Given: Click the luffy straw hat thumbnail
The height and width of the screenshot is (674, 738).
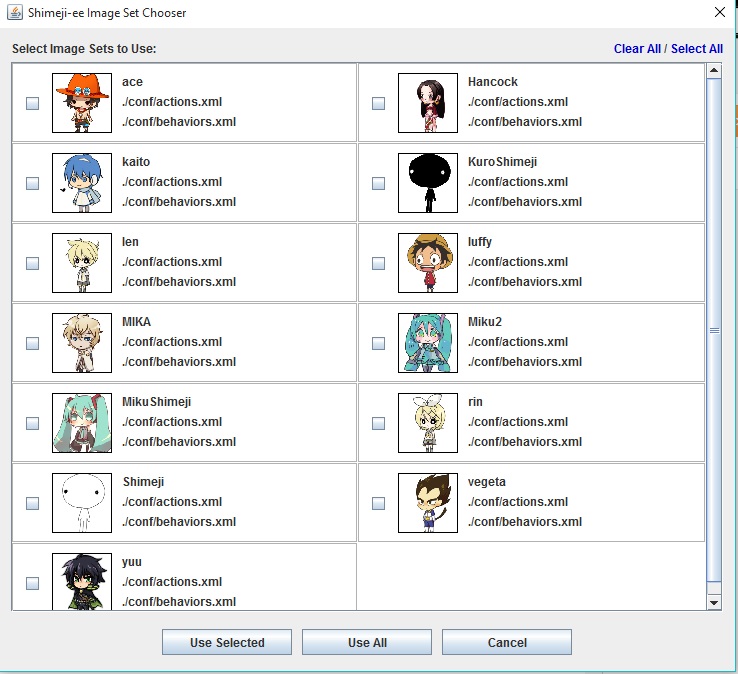Looking at the screenshot, I should click(428, 263).
